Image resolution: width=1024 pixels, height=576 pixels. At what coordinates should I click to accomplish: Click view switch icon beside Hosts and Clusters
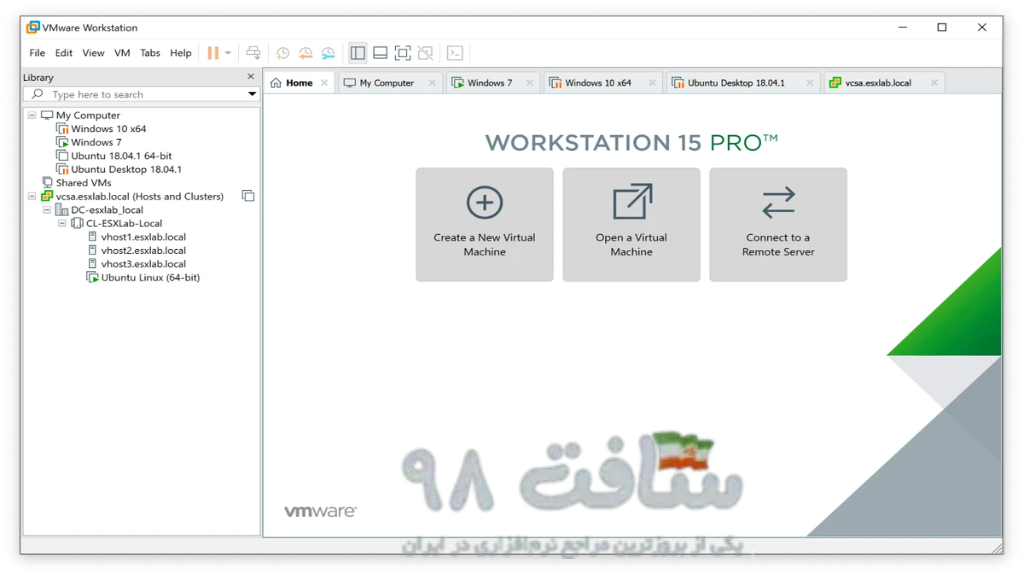(248, 196)
